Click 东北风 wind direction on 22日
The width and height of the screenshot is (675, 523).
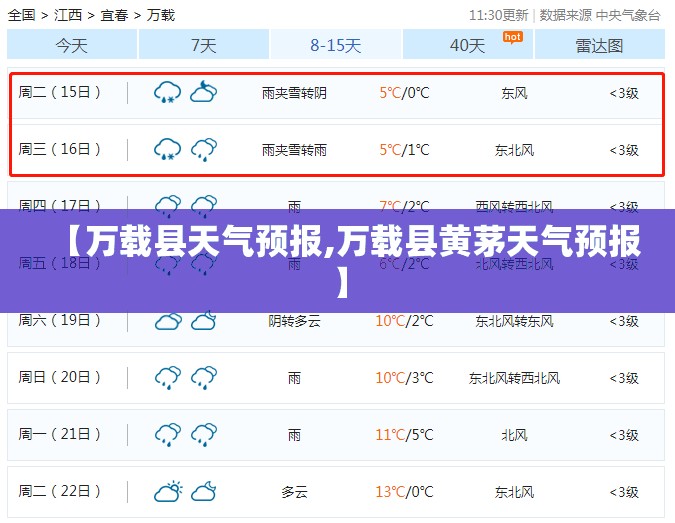coord(514,492)
